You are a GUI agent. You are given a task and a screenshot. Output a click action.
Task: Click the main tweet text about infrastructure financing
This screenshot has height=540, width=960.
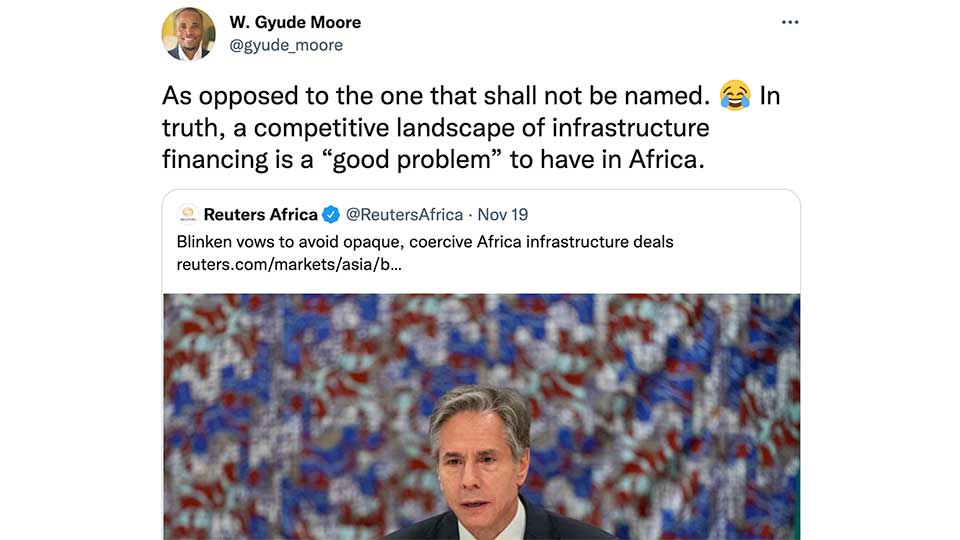[x=471, y=127]
